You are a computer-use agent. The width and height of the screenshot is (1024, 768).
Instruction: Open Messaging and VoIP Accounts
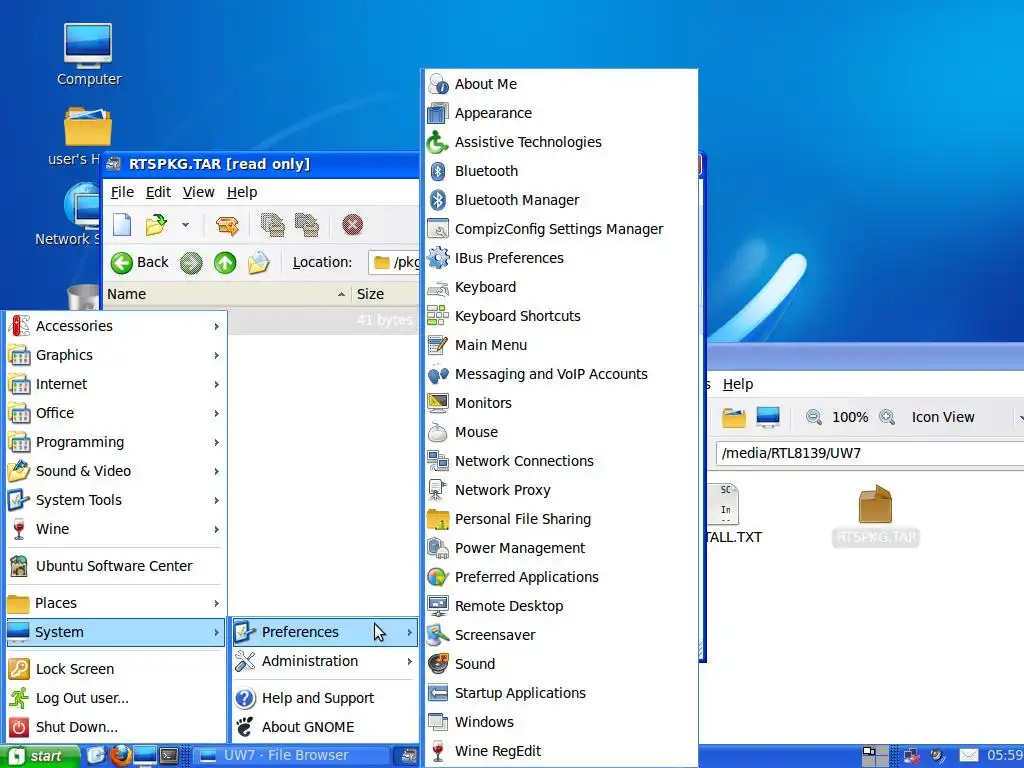[x=561, y=374]
